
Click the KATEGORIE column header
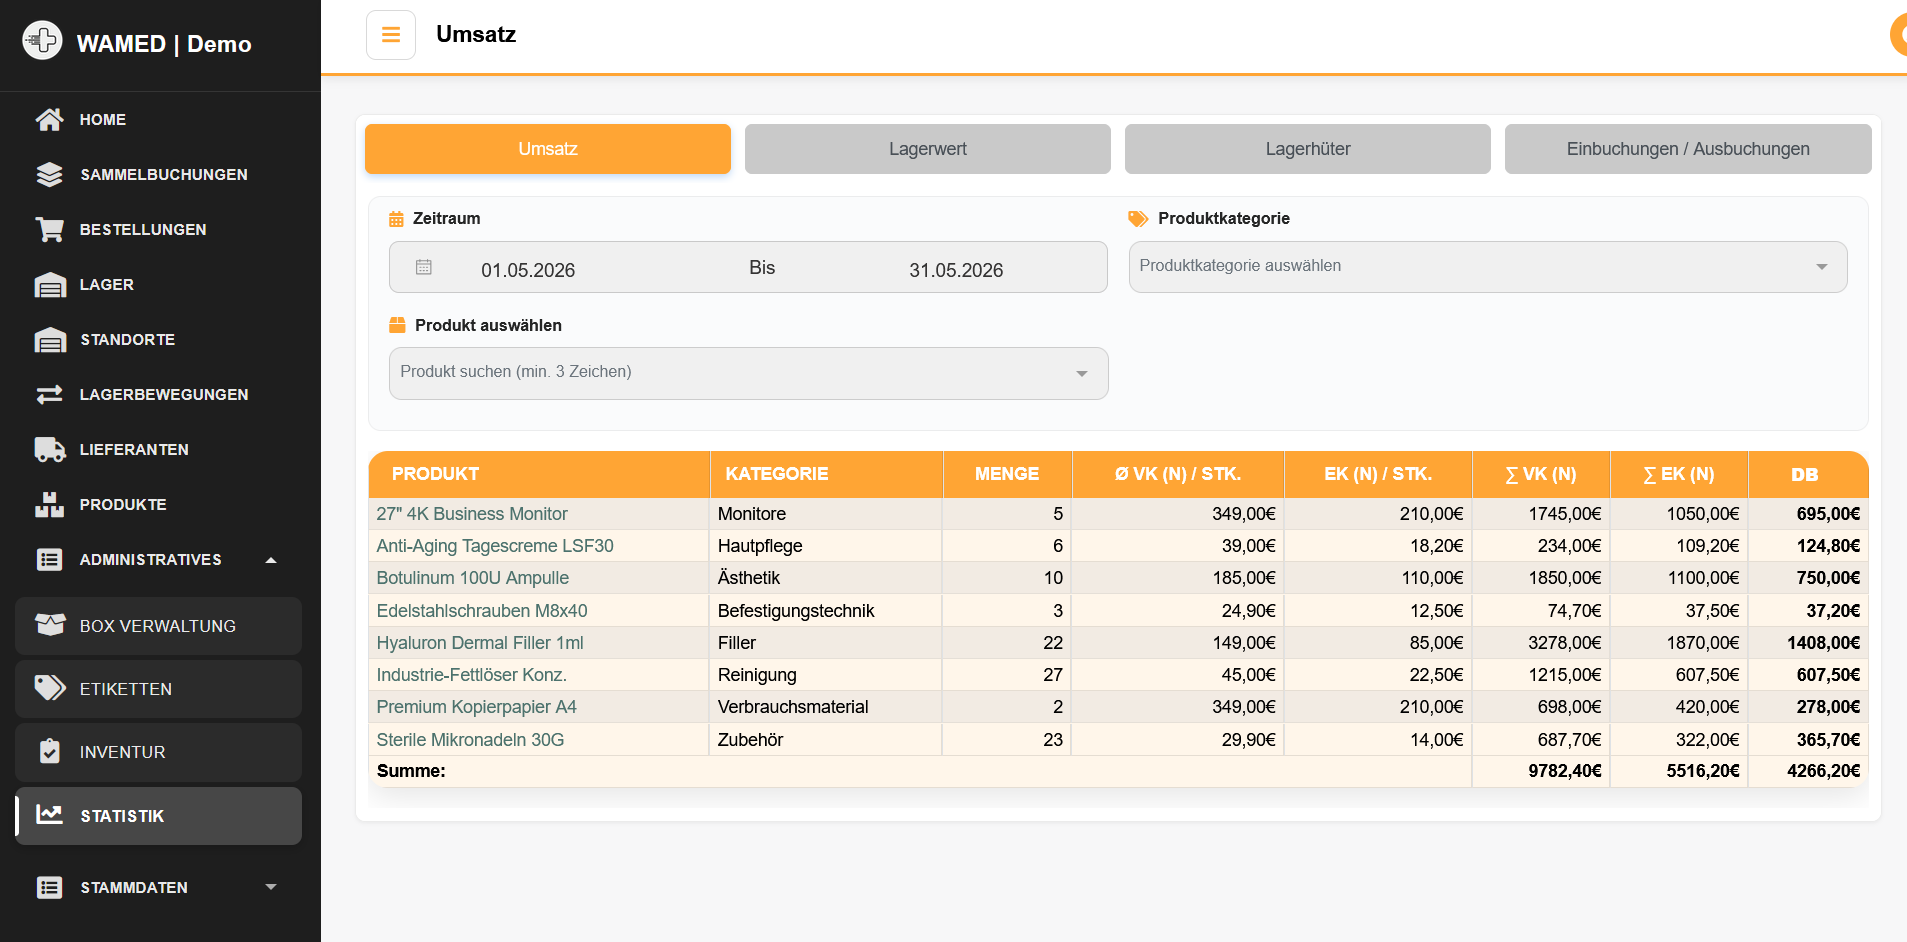(x=827, y=474)
